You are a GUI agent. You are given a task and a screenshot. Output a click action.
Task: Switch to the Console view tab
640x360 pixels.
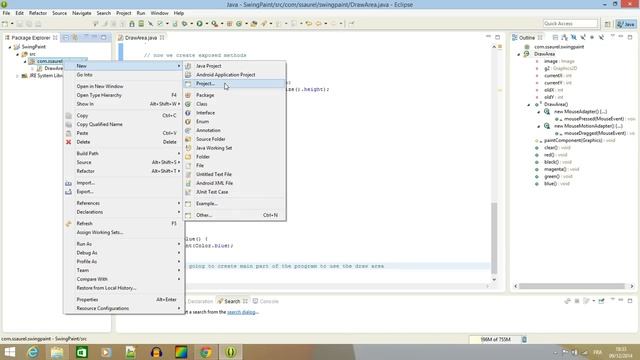tap(266, 301)
